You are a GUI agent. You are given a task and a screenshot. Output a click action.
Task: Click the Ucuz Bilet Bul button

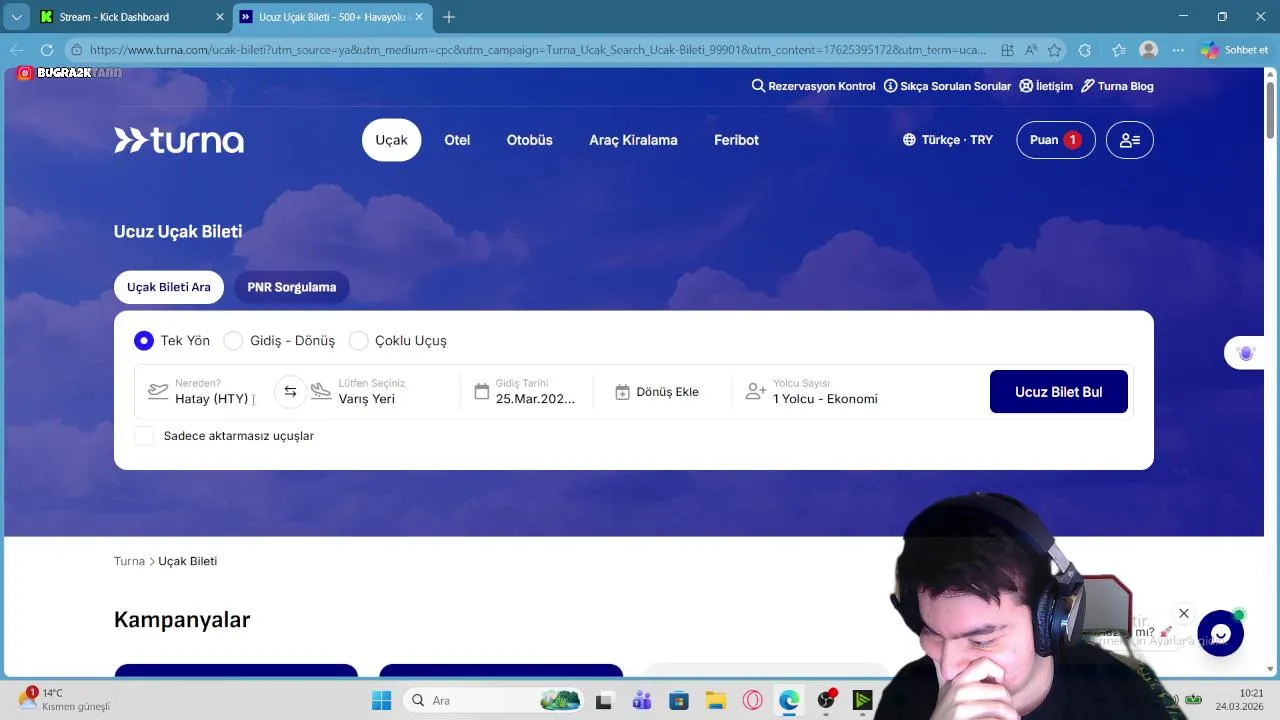pyautogui.click(x=1059, y=392)
